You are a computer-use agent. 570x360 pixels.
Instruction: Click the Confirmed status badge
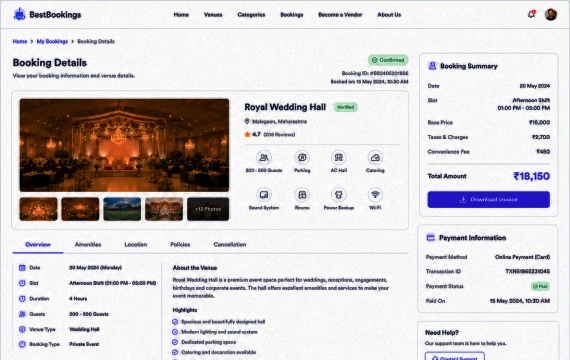pos(388,60)
